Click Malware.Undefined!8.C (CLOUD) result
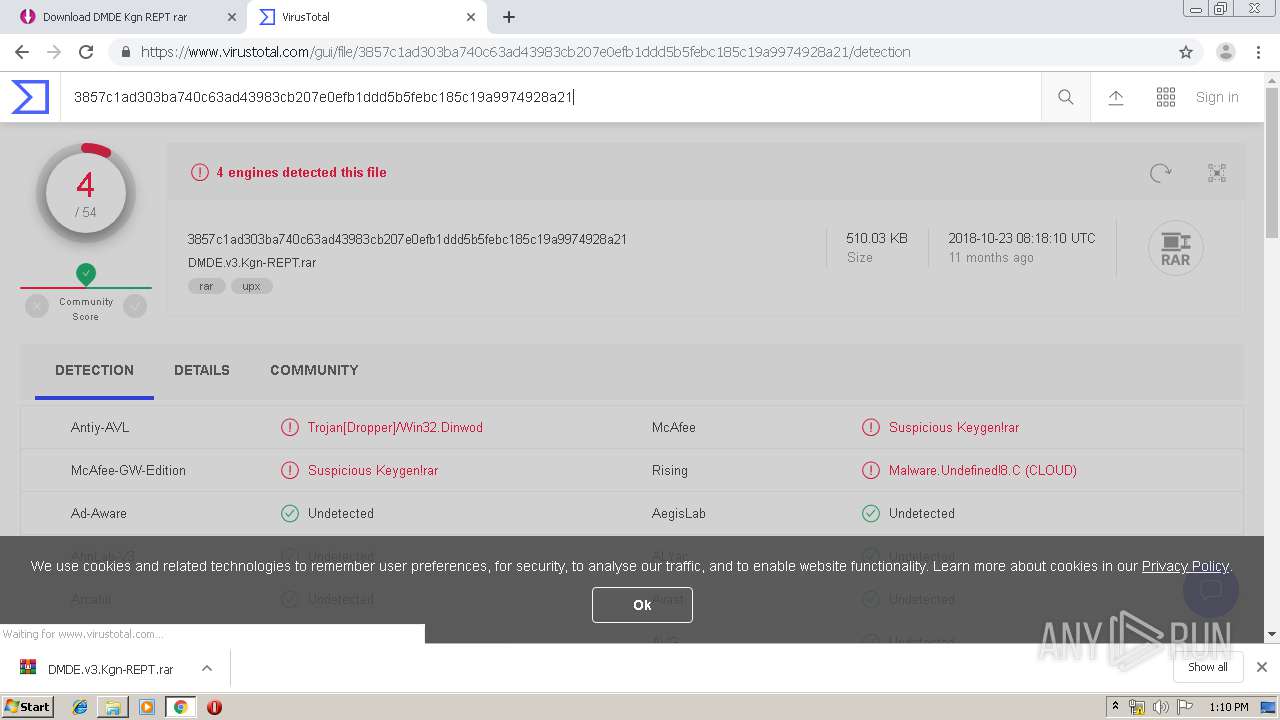The image size is (1280, 720). [983, 470]
